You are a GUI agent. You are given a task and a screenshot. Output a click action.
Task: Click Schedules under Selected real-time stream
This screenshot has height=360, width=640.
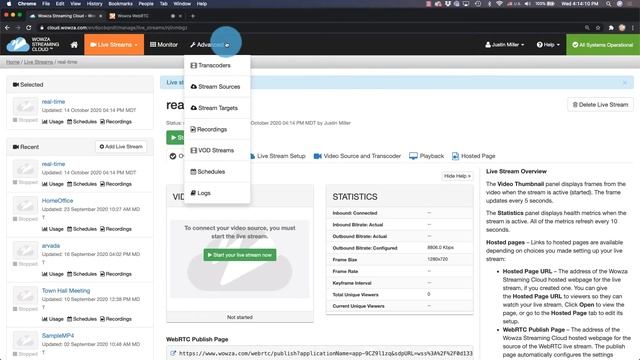(82, 122)
